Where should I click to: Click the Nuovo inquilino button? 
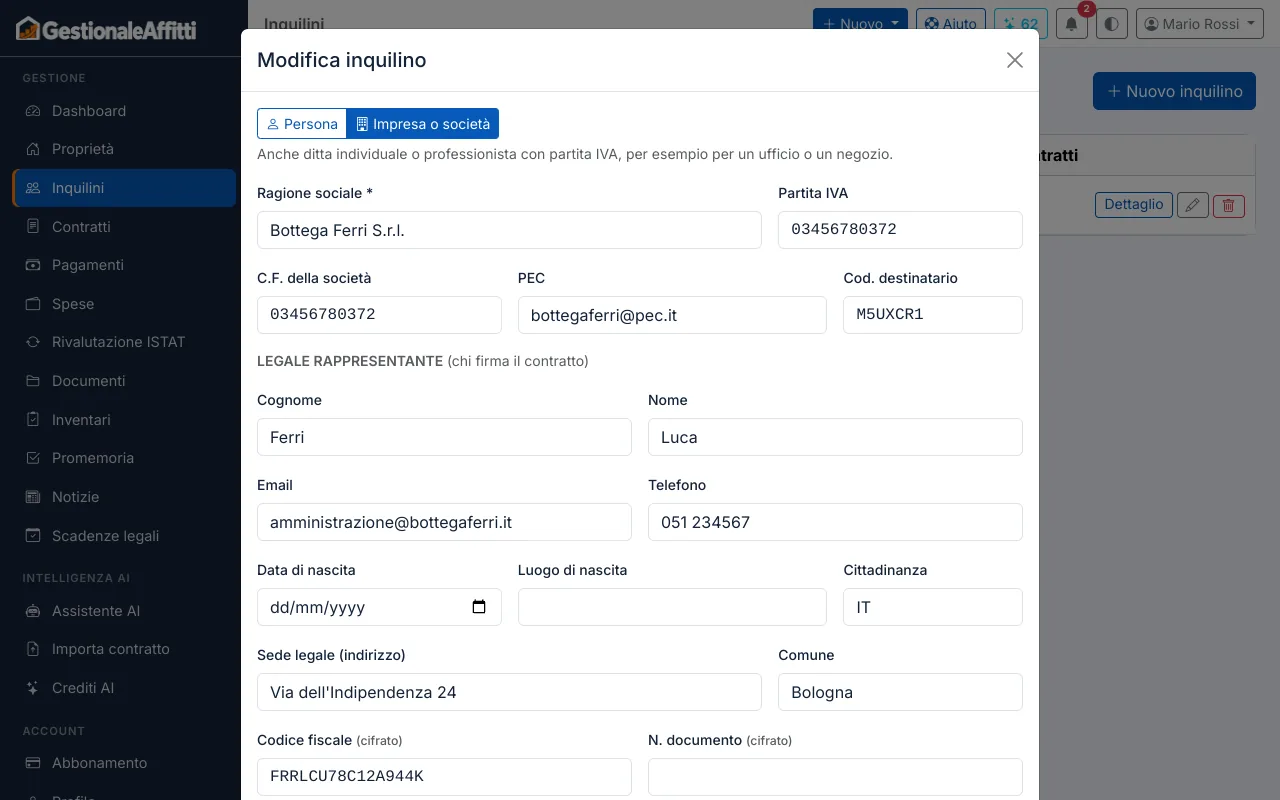click(1174, 91)
